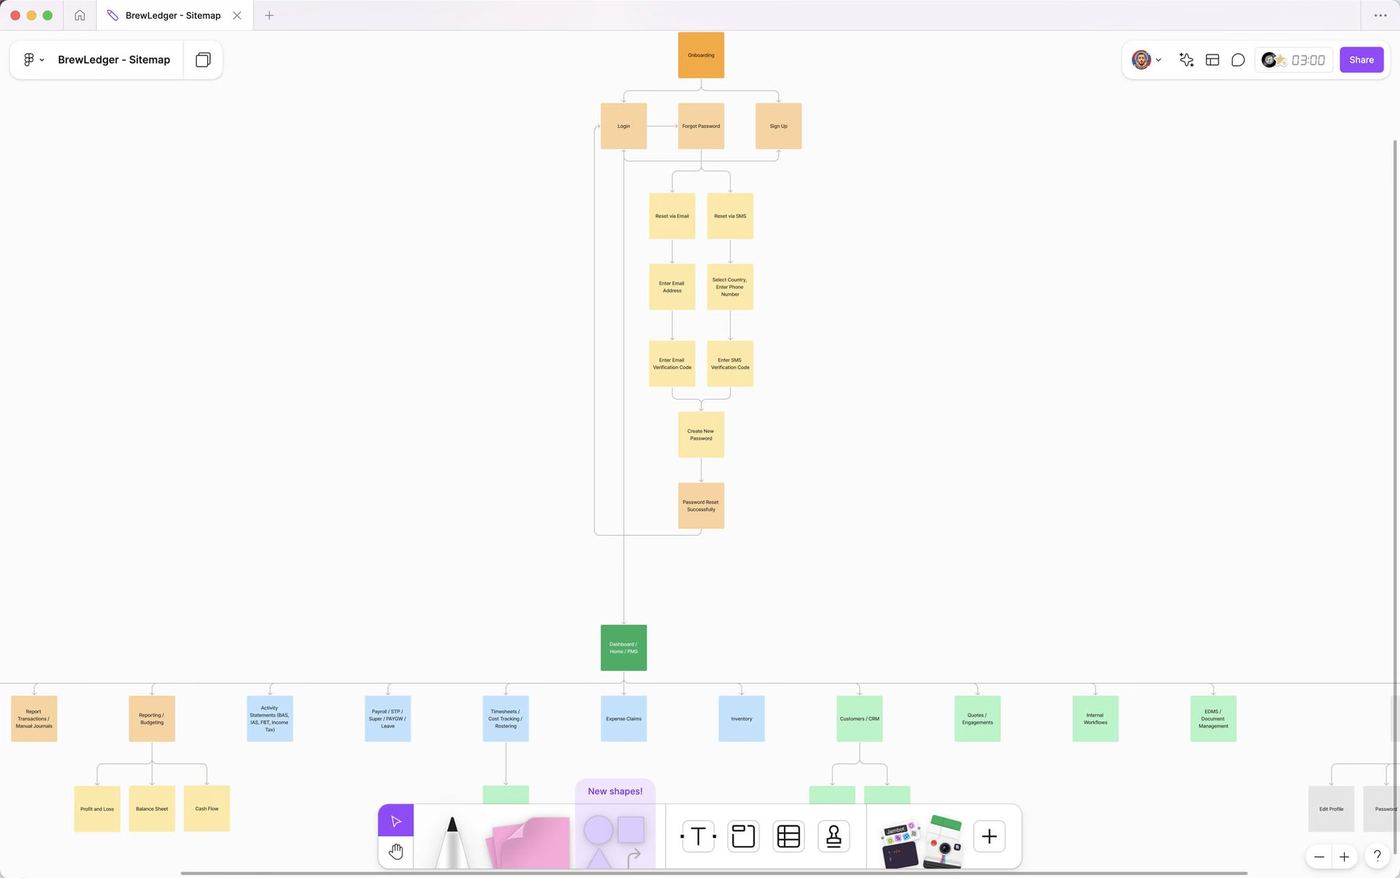Select the Section tool
The width and height of the screenshot is (1400, 878).
pos(743,836)
